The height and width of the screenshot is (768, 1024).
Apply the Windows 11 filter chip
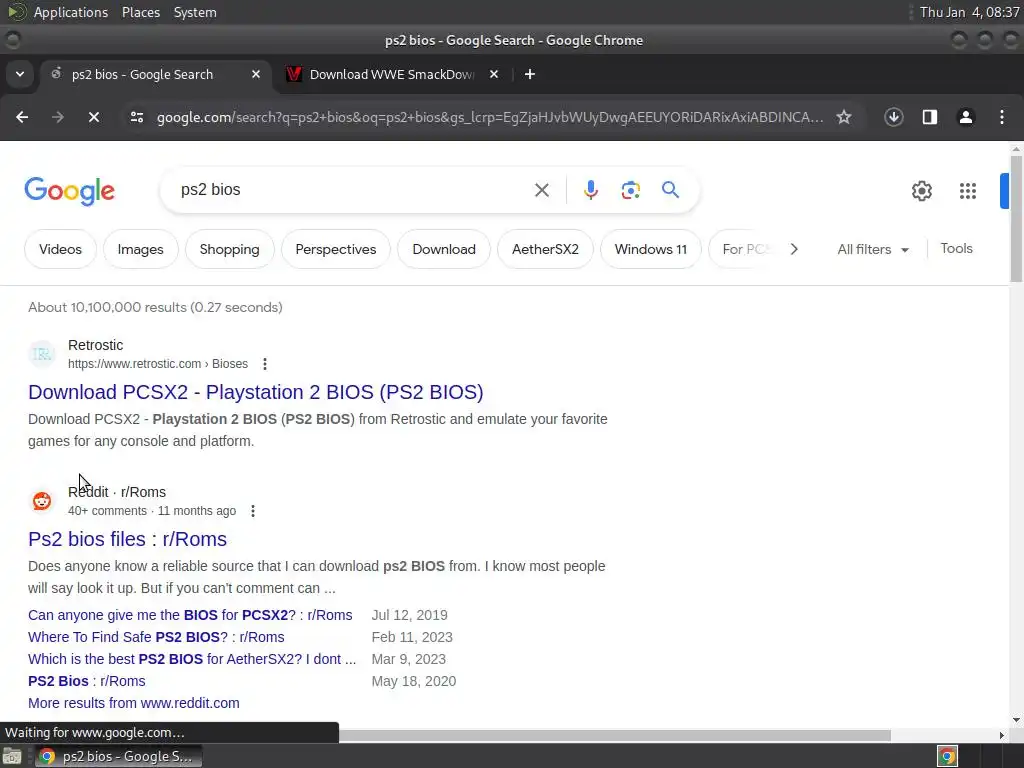(650, 249)
